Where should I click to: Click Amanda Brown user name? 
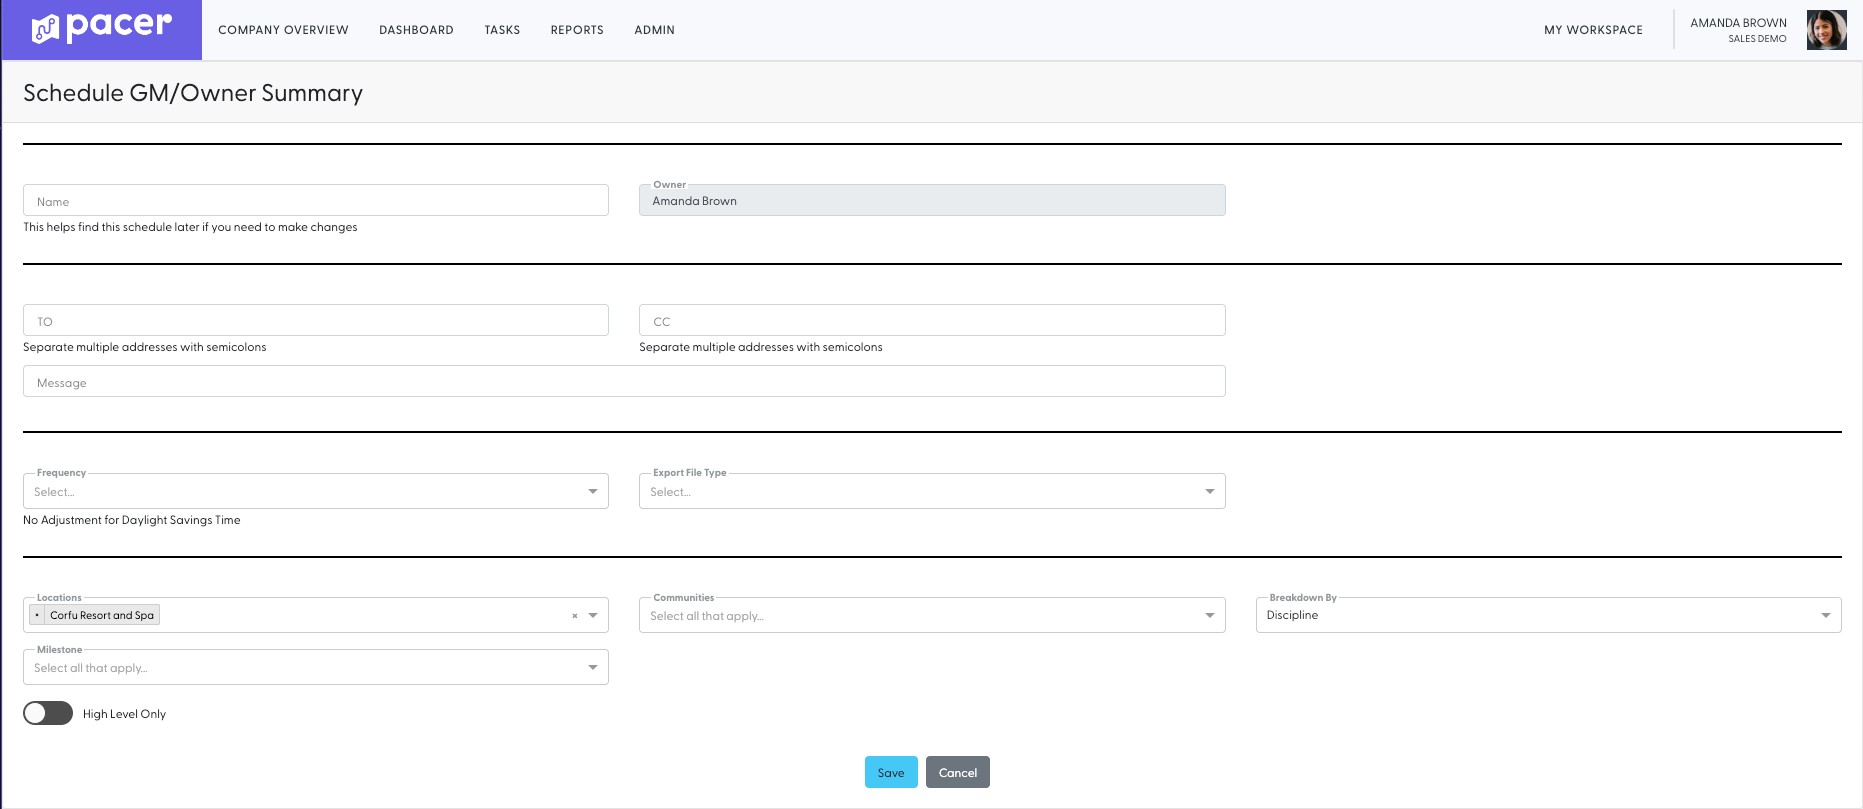tap(1738, 23)
